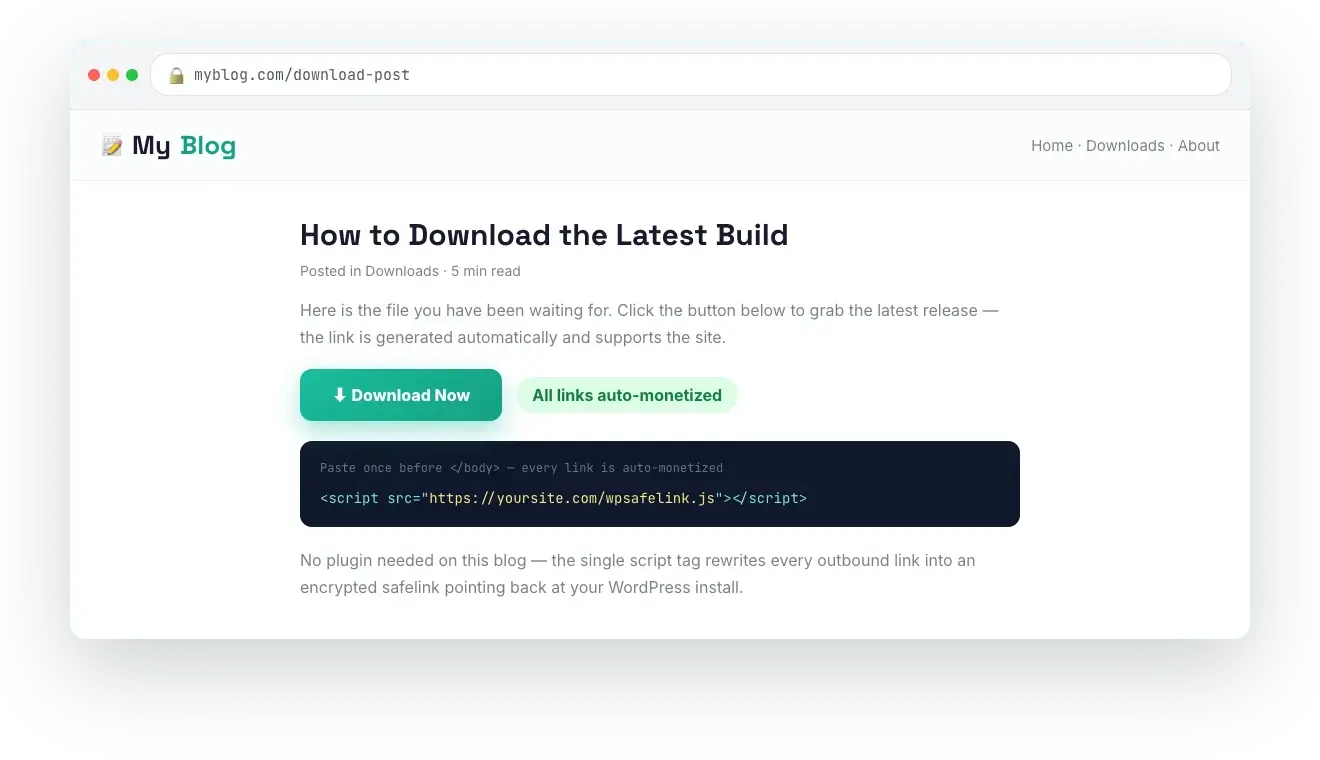Click the Paste once before body comment
This screenshot has width=1320, height=760.
coord(521,468)
